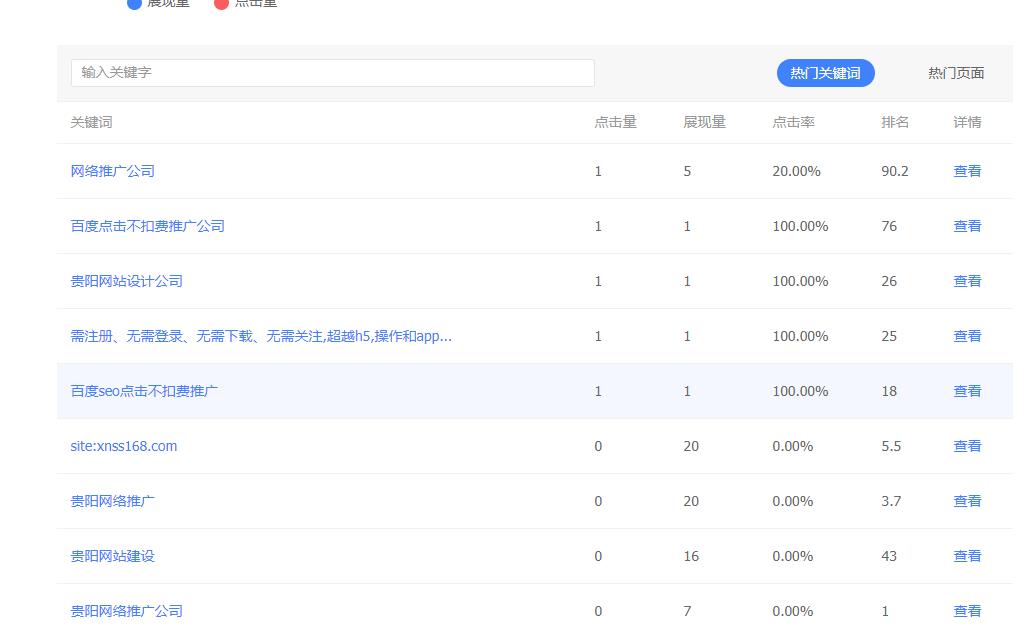Click the keyword search input field
Image resolution: width=1025 pixels, height=631 pixels.
click(x=332, y=72)
